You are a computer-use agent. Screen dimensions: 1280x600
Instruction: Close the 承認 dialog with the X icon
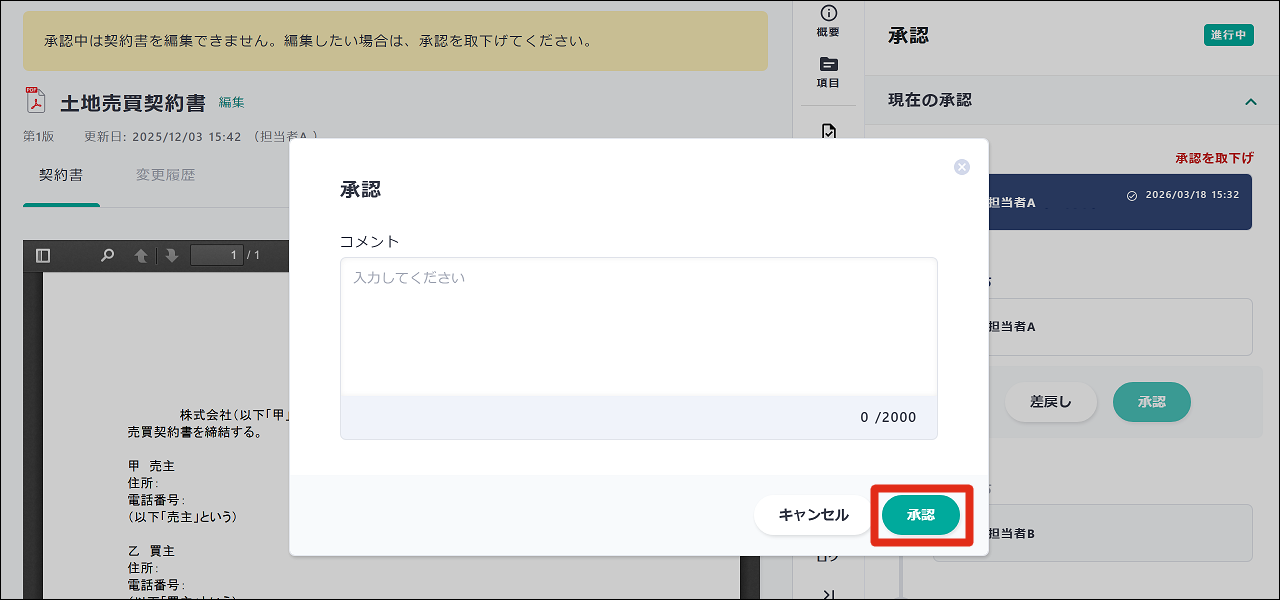962,167
